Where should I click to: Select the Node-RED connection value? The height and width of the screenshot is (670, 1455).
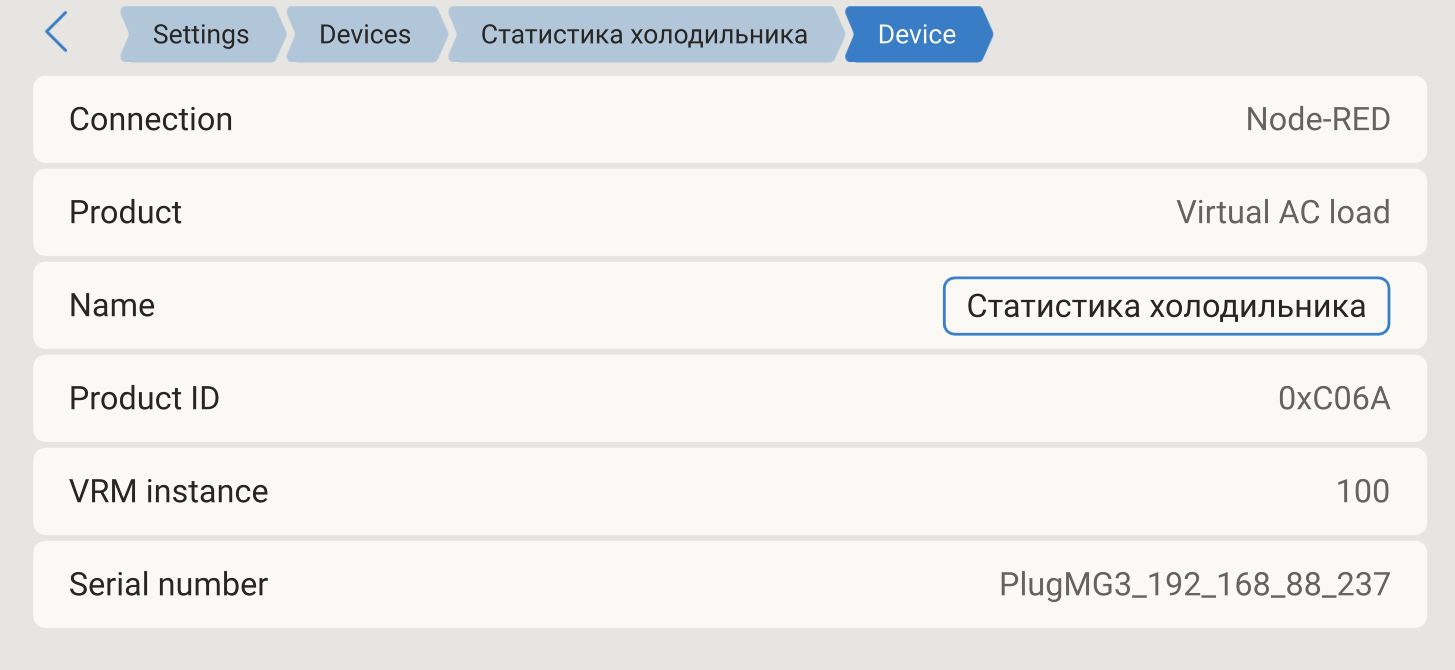1317,120
